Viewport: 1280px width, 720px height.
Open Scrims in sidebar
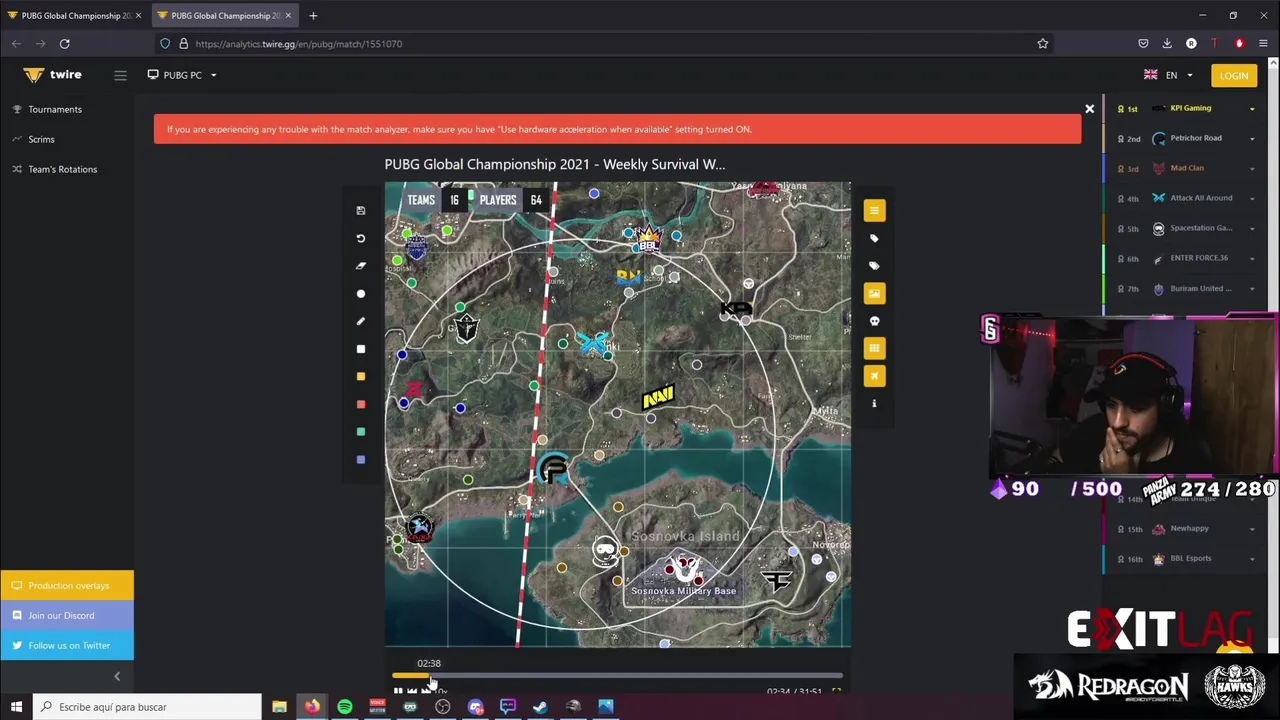[41, 139]
